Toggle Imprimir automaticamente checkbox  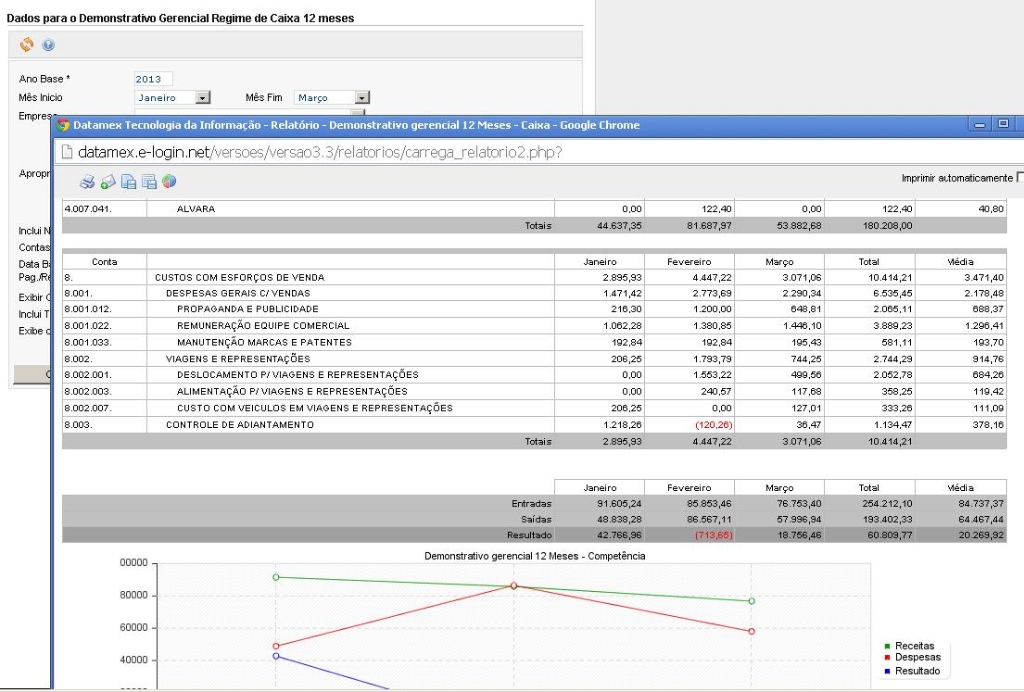pyautogui.click(x=1020, y=178)
